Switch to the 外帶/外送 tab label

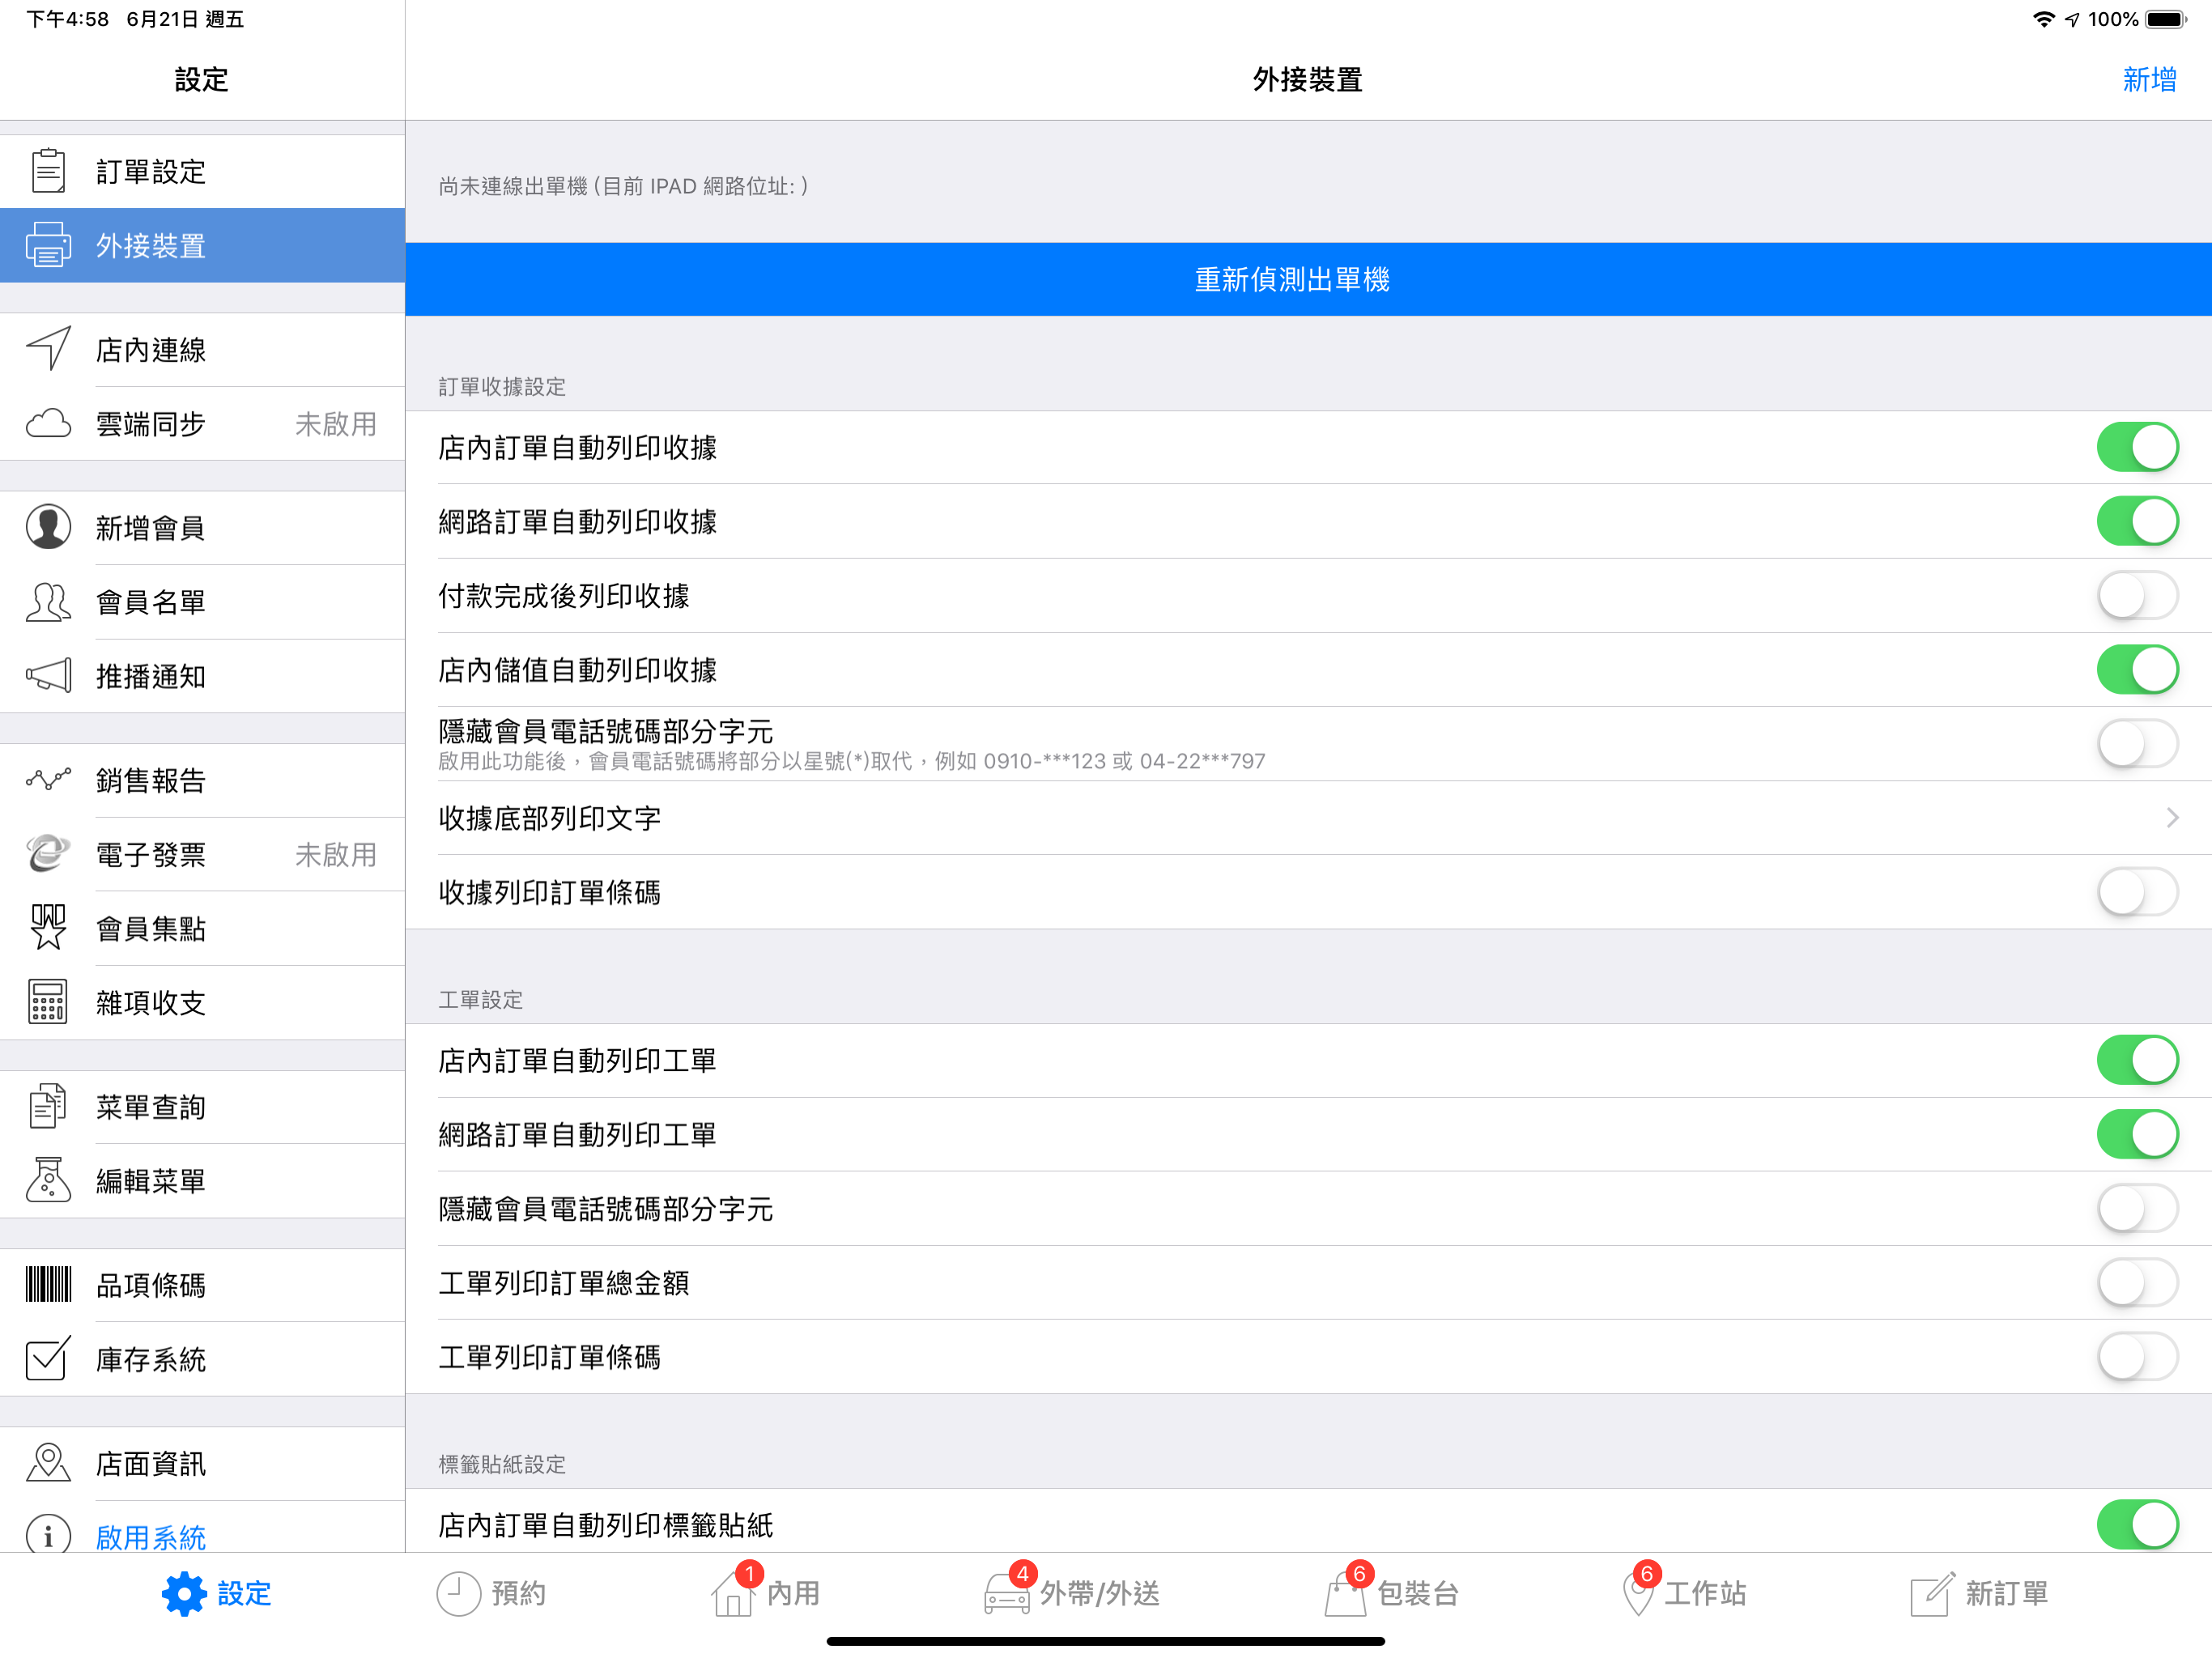[1100, 1593]
